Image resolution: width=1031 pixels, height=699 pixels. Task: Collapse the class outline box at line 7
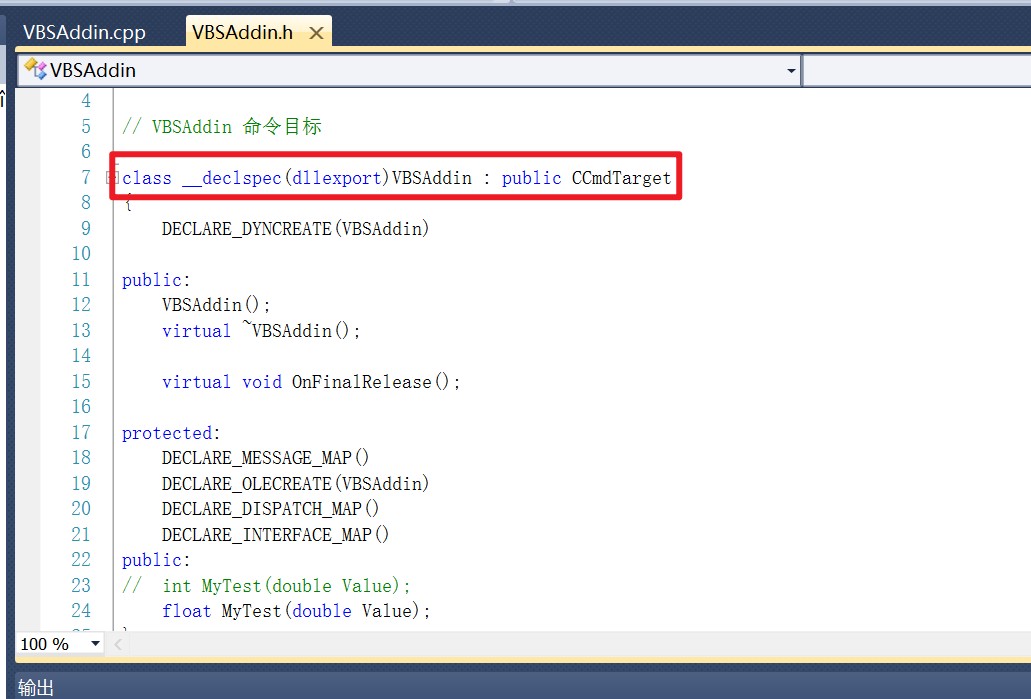(x=112, y=178)
